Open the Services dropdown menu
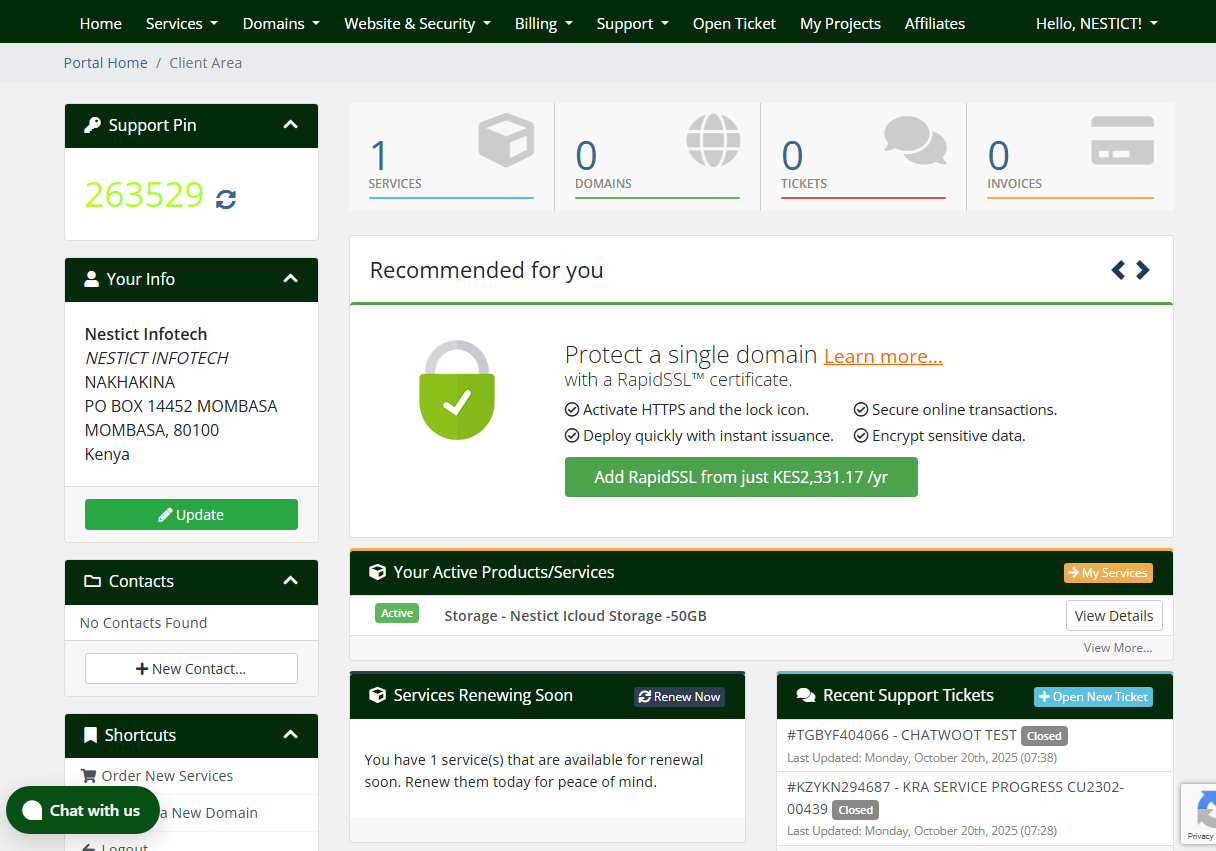The height and width of the screenshot is (851, 1216). pos(181,23)
